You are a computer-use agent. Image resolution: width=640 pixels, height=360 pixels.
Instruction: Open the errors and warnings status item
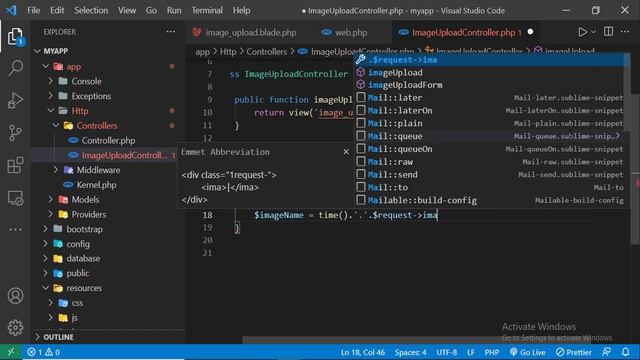click(43, 352)
